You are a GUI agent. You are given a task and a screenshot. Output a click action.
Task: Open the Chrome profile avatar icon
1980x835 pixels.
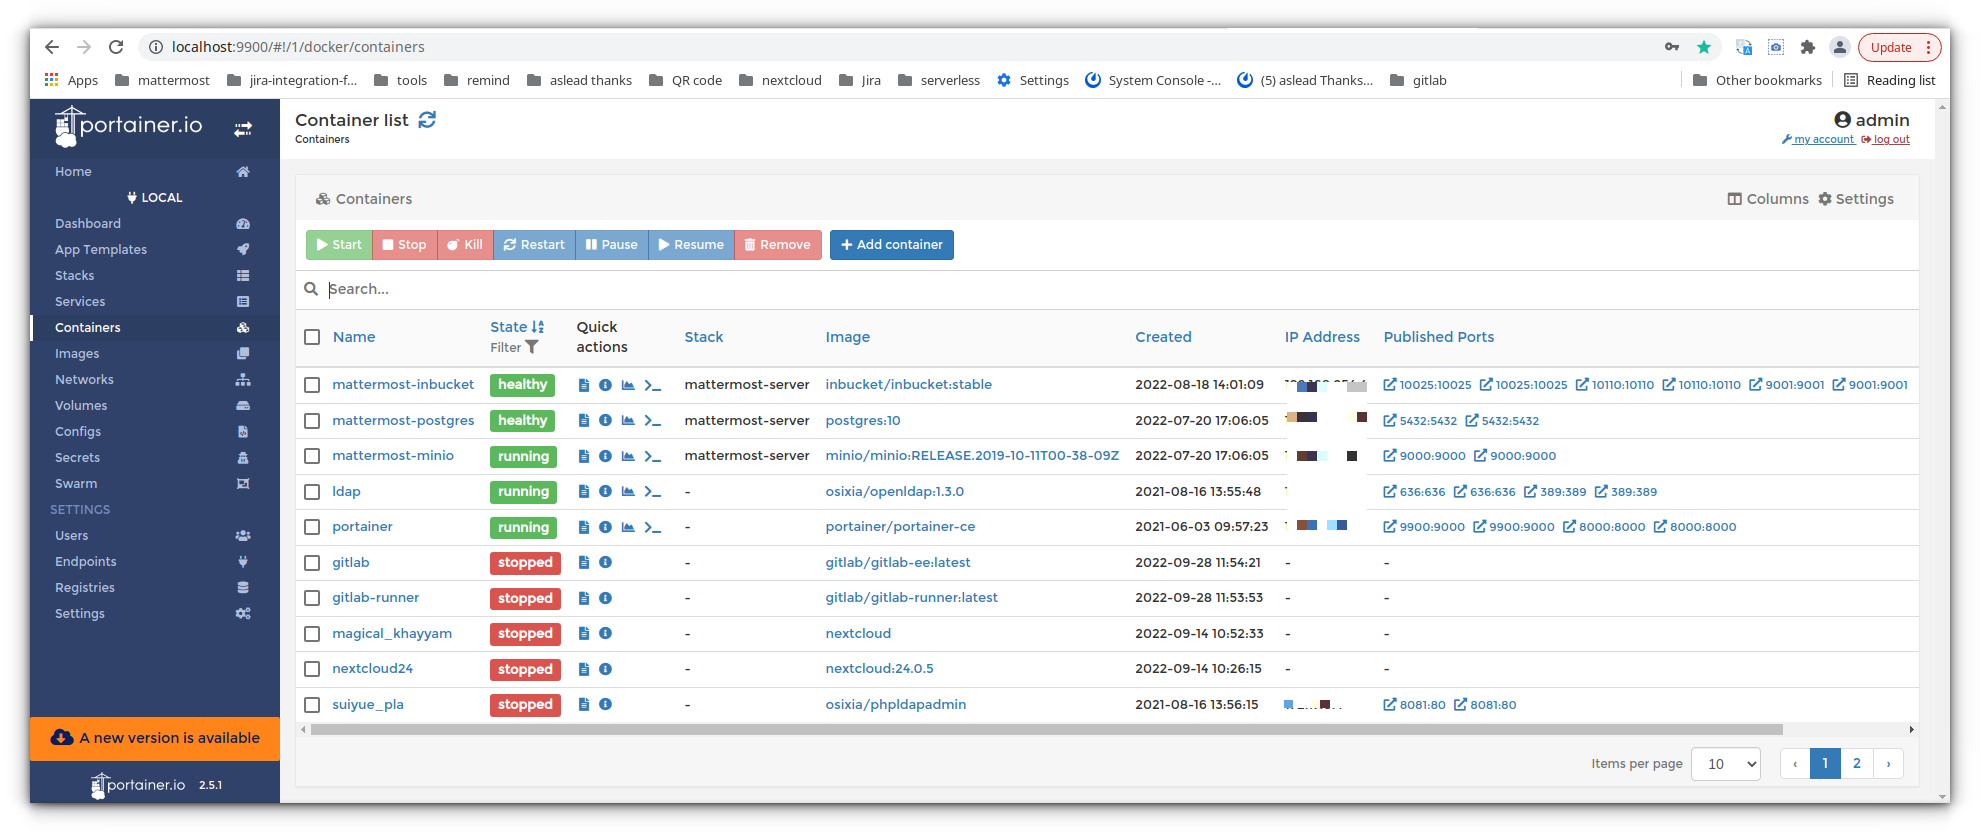[1840, 47]
